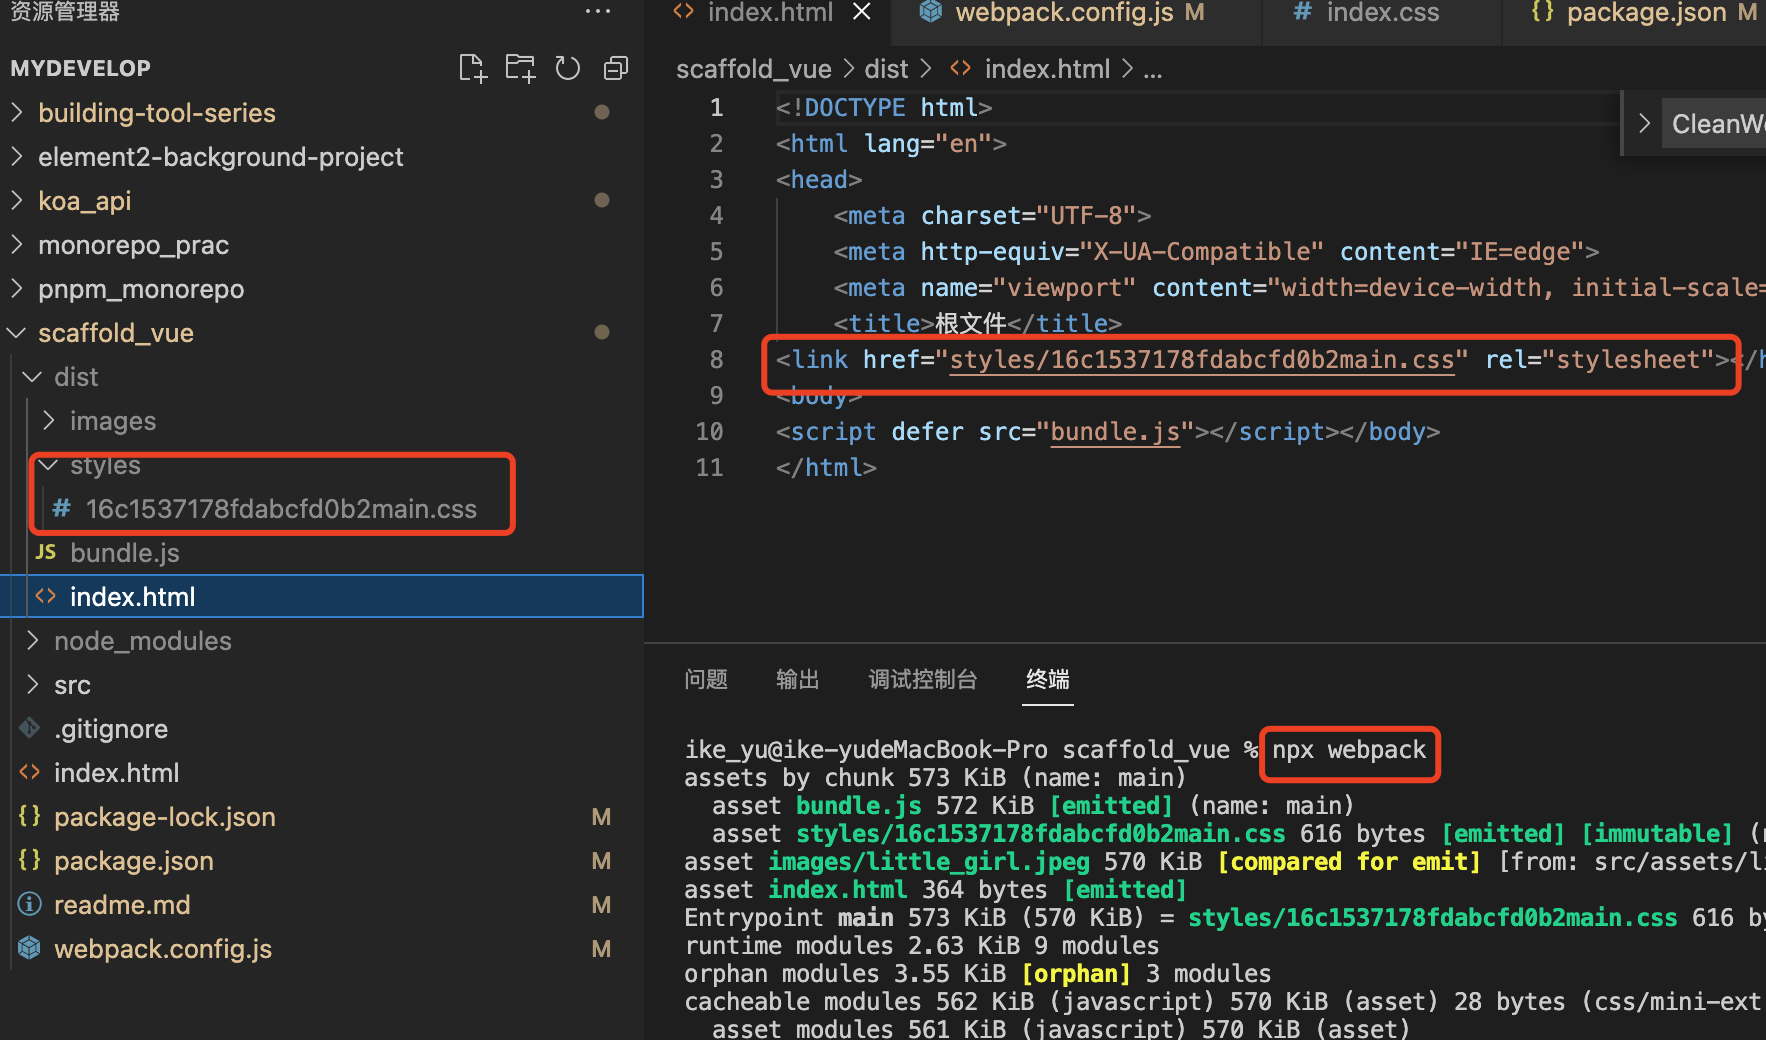Expand the src folder
Screen dimensions: 1766x1040
72,685
